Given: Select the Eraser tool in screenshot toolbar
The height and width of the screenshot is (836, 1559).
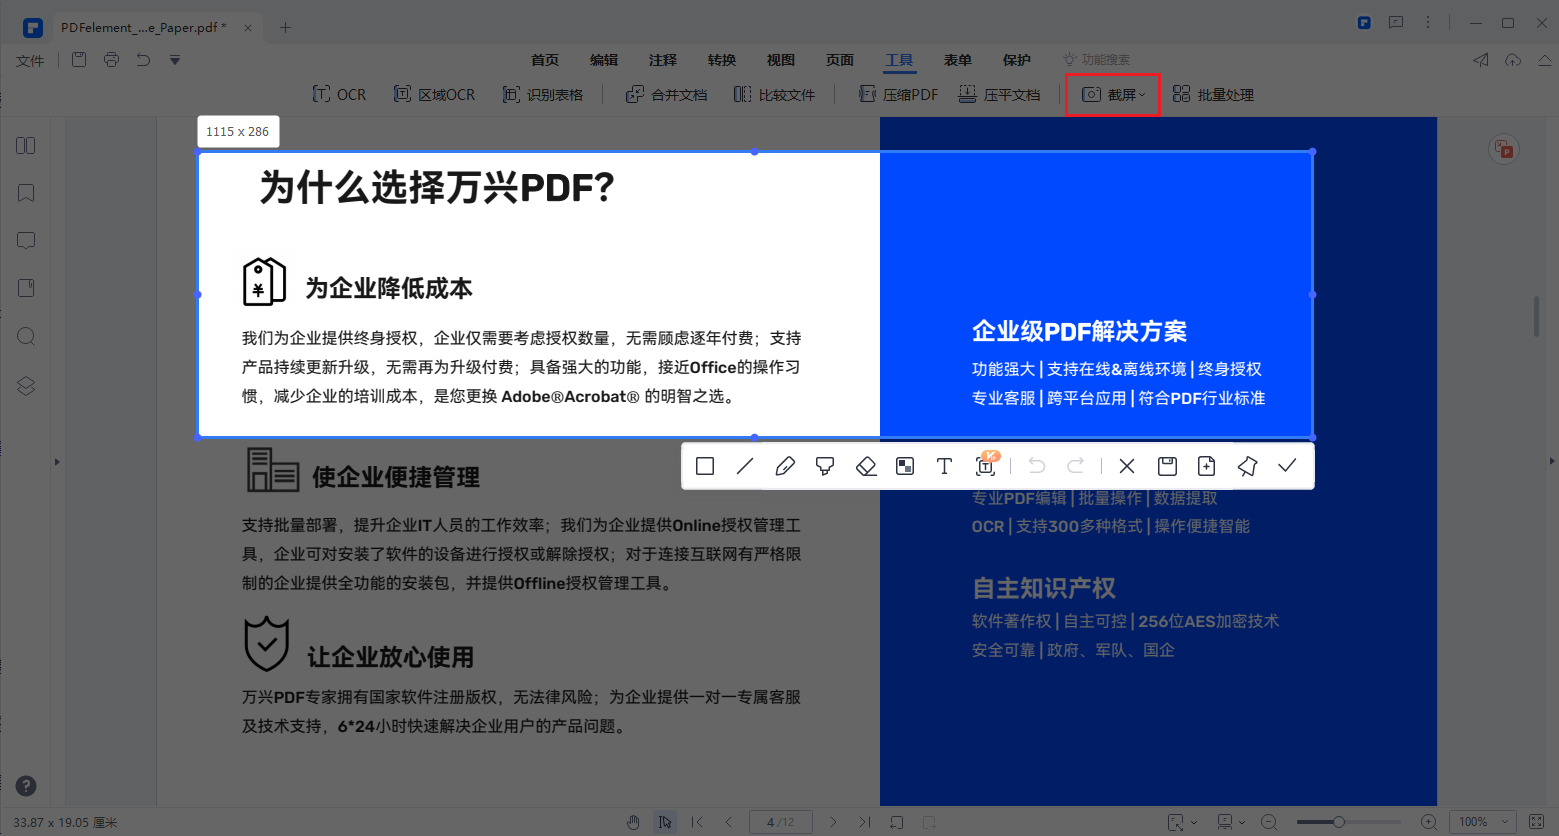Looking at the screenshot, I should pyautogui.click(x=866, y=465).
